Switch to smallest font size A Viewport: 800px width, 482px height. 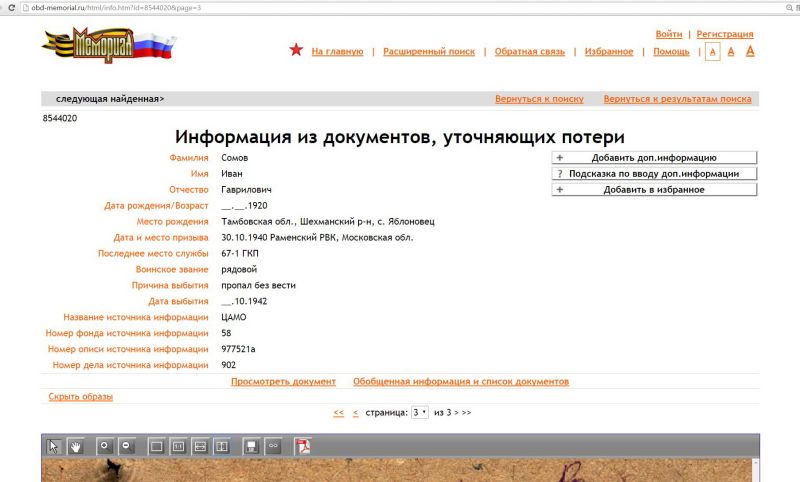pos(712,52)
